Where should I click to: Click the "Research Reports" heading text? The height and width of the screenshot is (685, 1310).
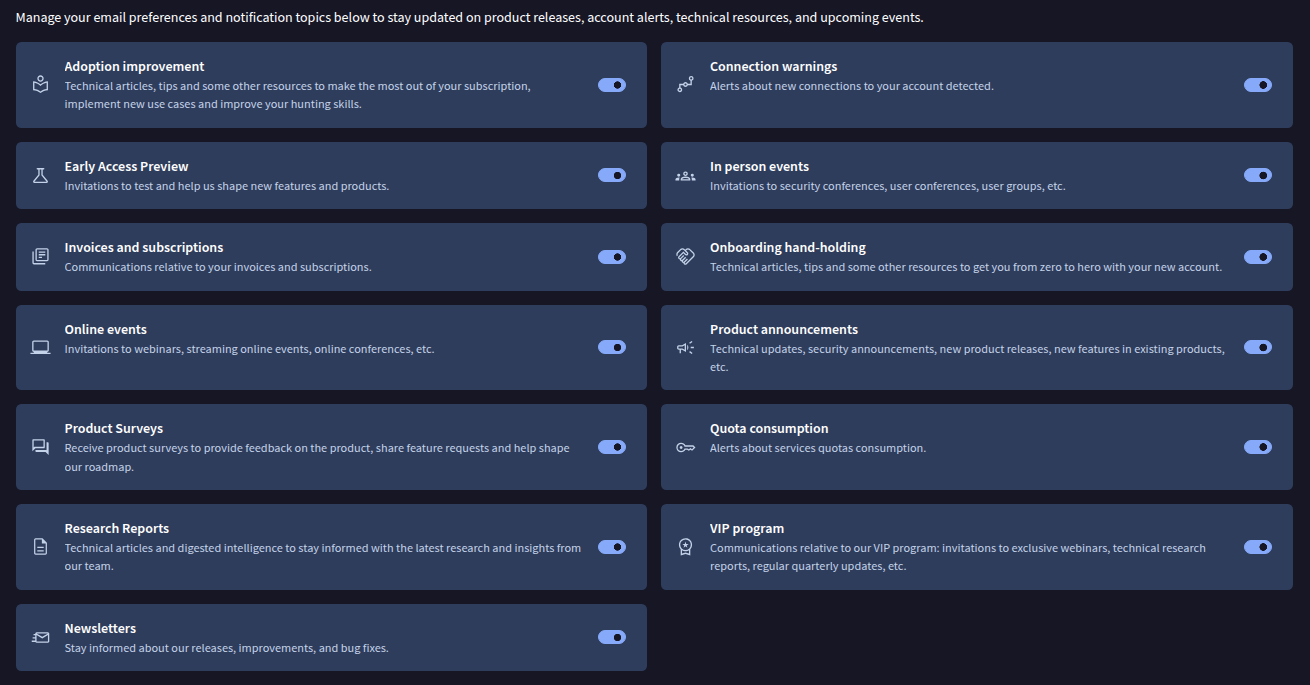click(x=117, y=528)
